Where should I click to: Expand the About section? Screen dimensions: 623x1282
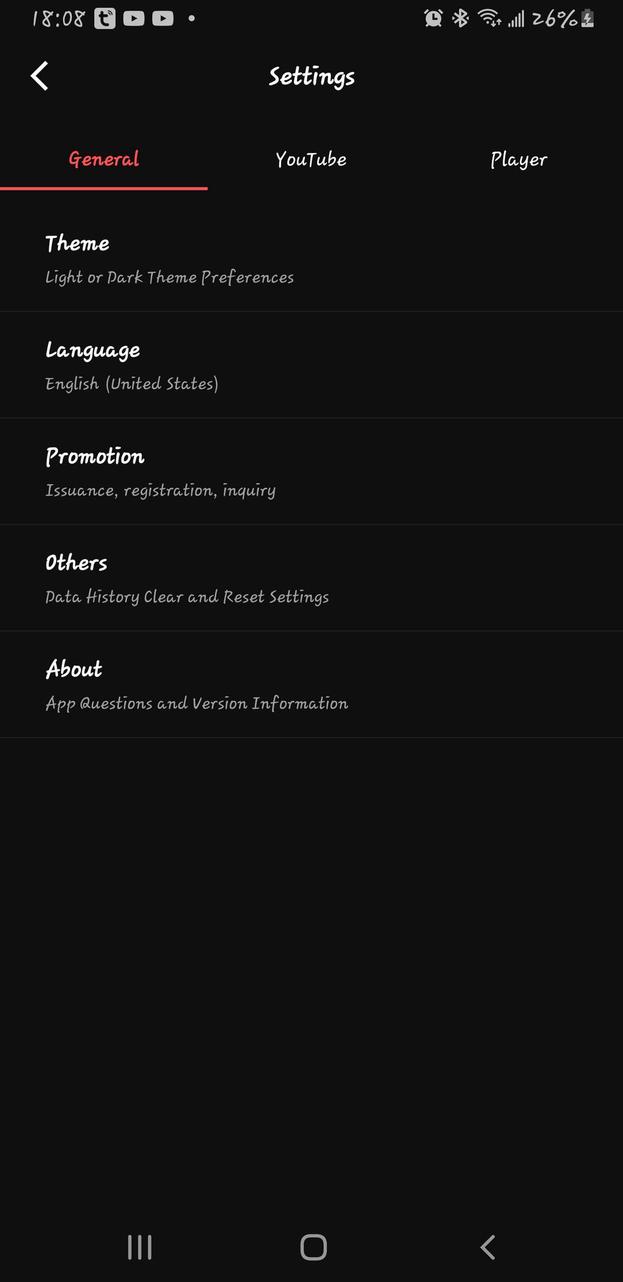tap(196, 684)
